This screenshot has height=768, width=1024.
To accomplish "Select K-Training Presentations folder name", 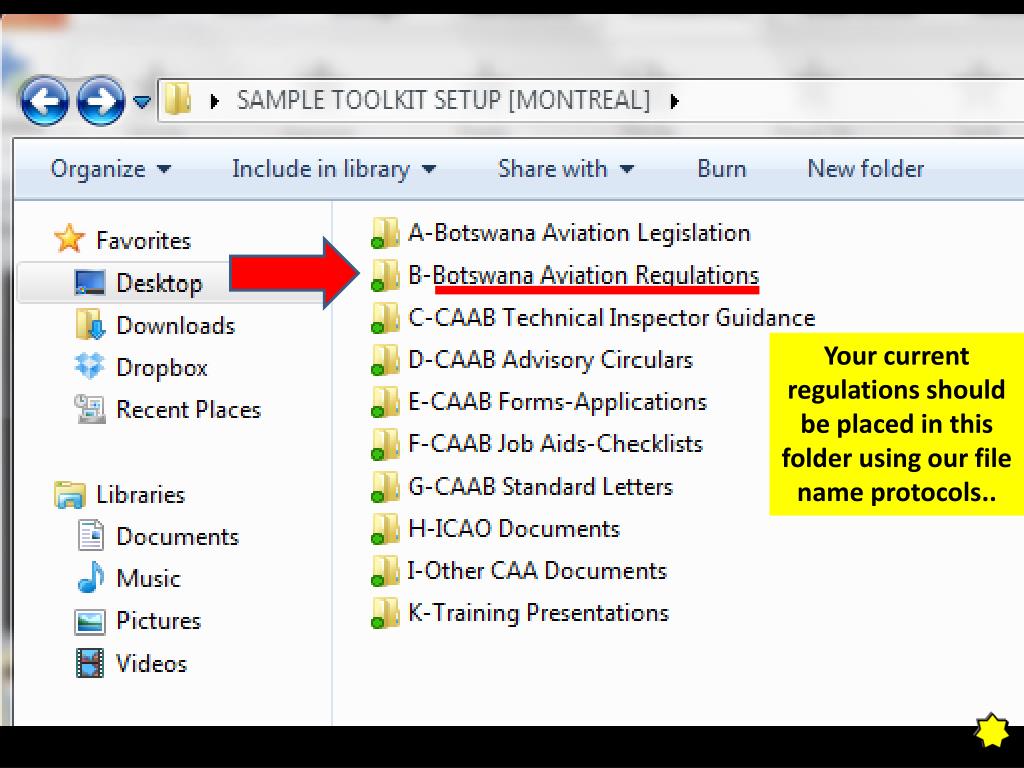I will click(539, 613).
